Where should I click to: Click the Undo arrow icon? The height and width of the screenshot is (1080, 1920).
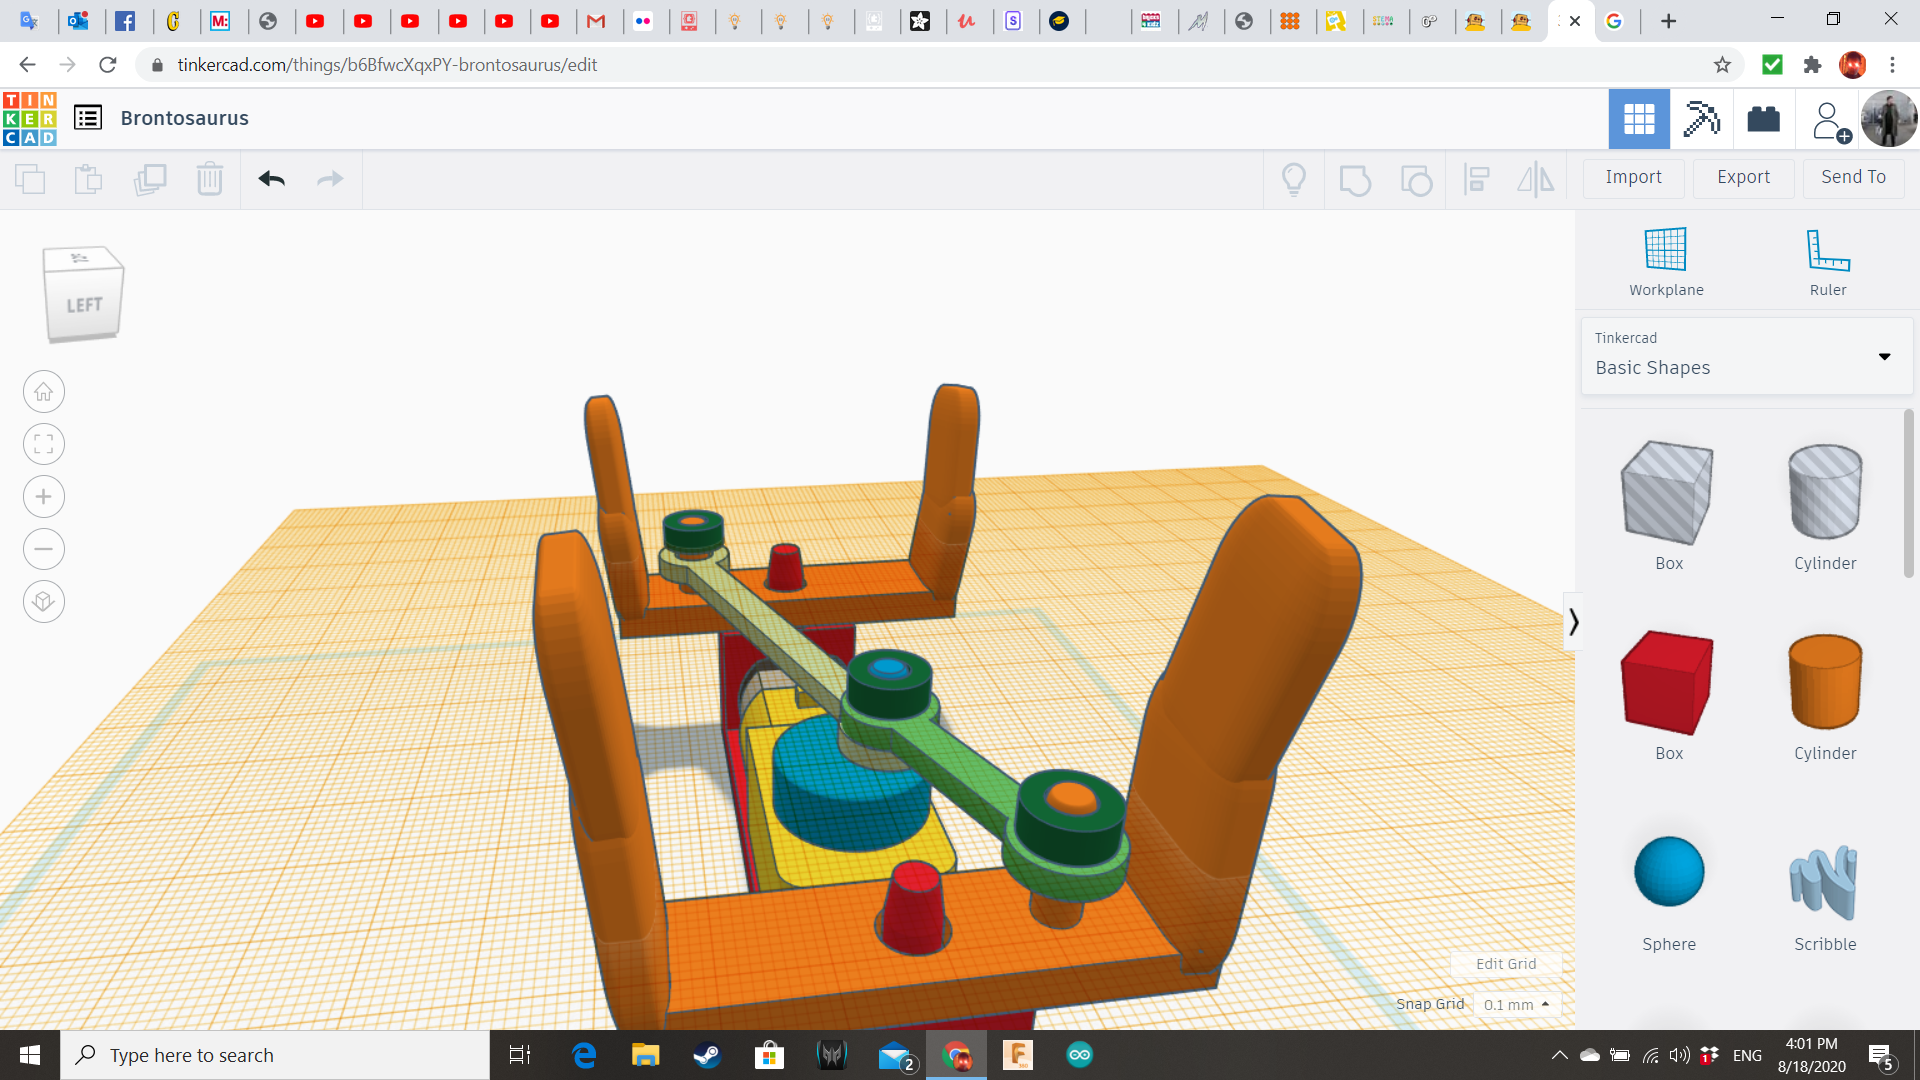click(271, 179)
